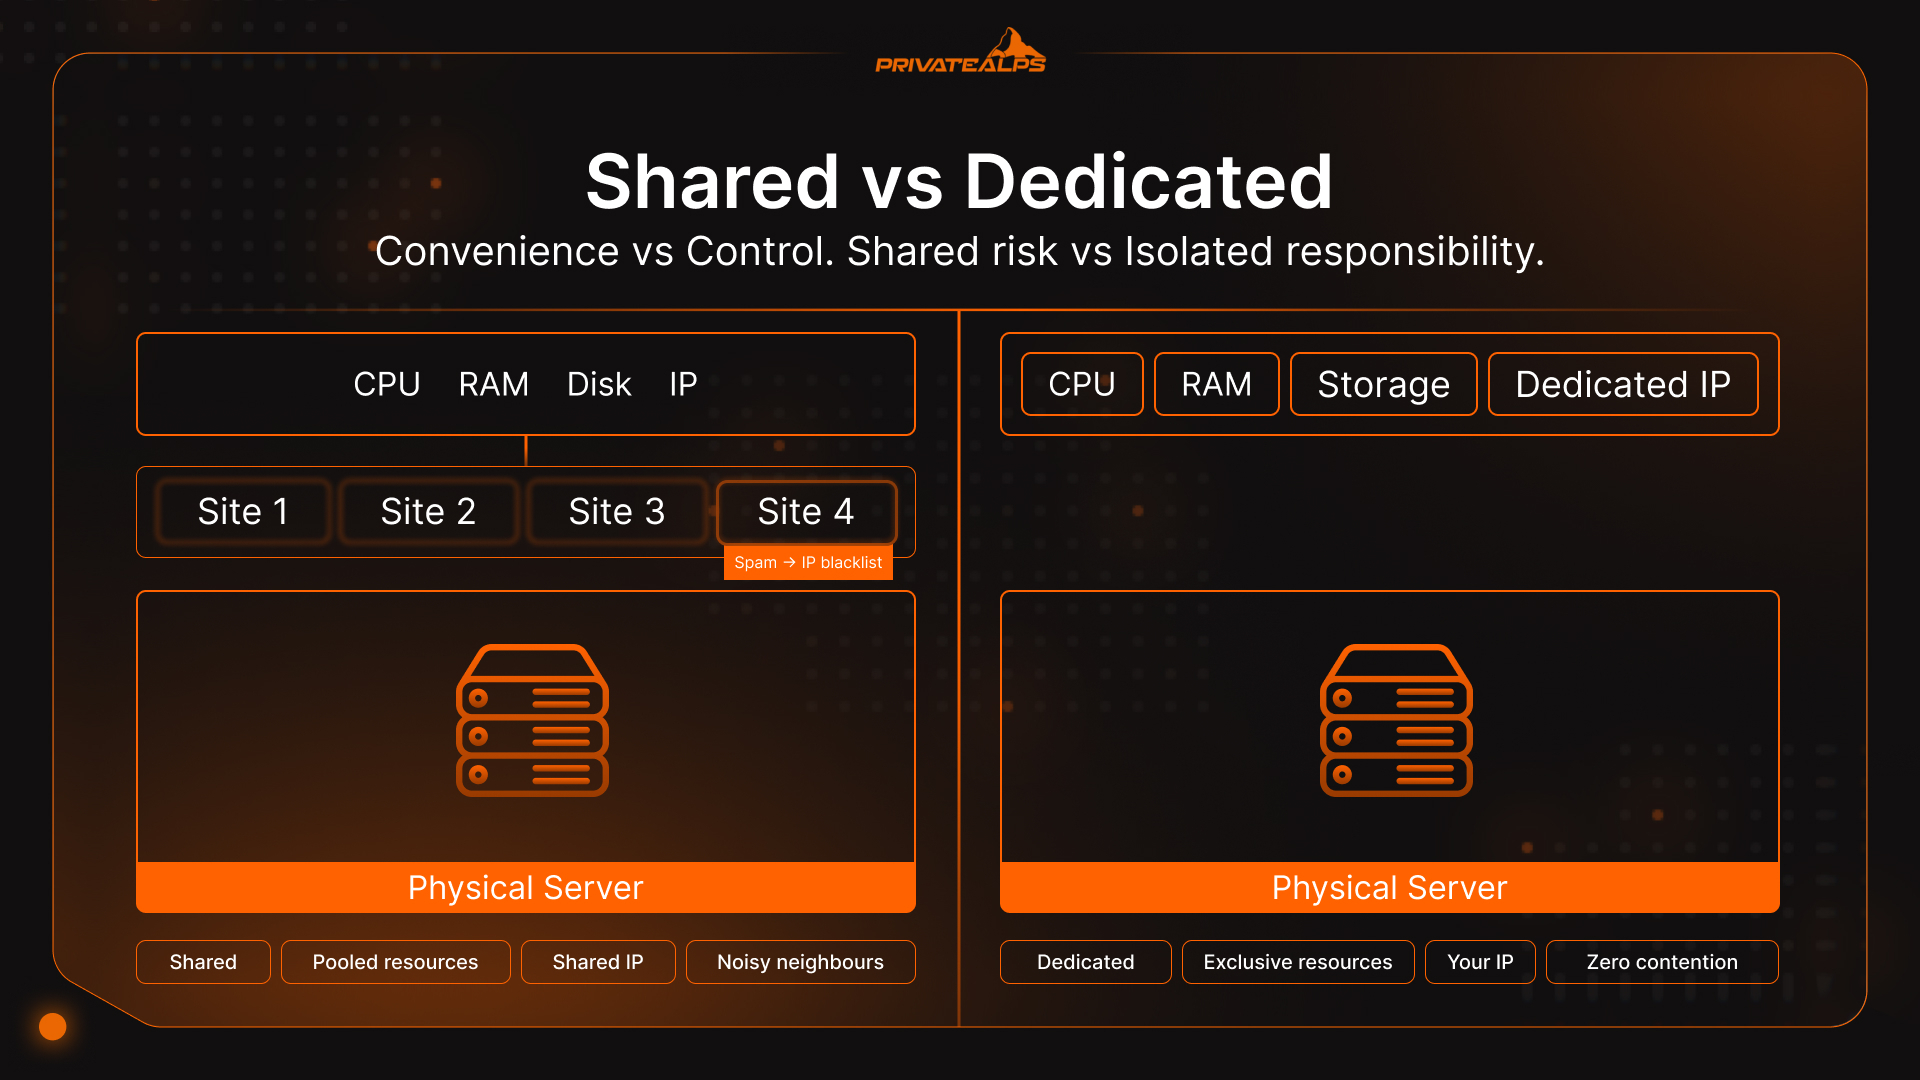The height and width of the screenshot is (1080, 1920).
Task: Select the Site 1 box
Action: 243,512
